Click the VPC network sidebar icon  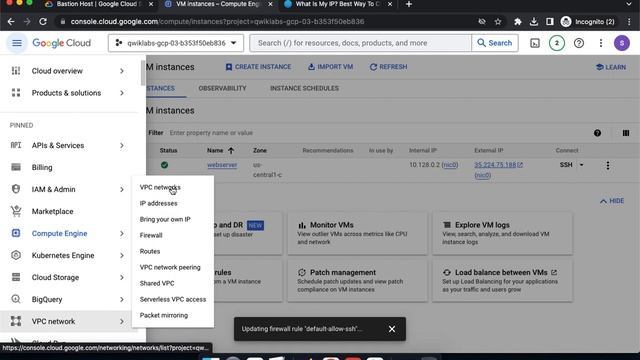click(x=16, y=321)
